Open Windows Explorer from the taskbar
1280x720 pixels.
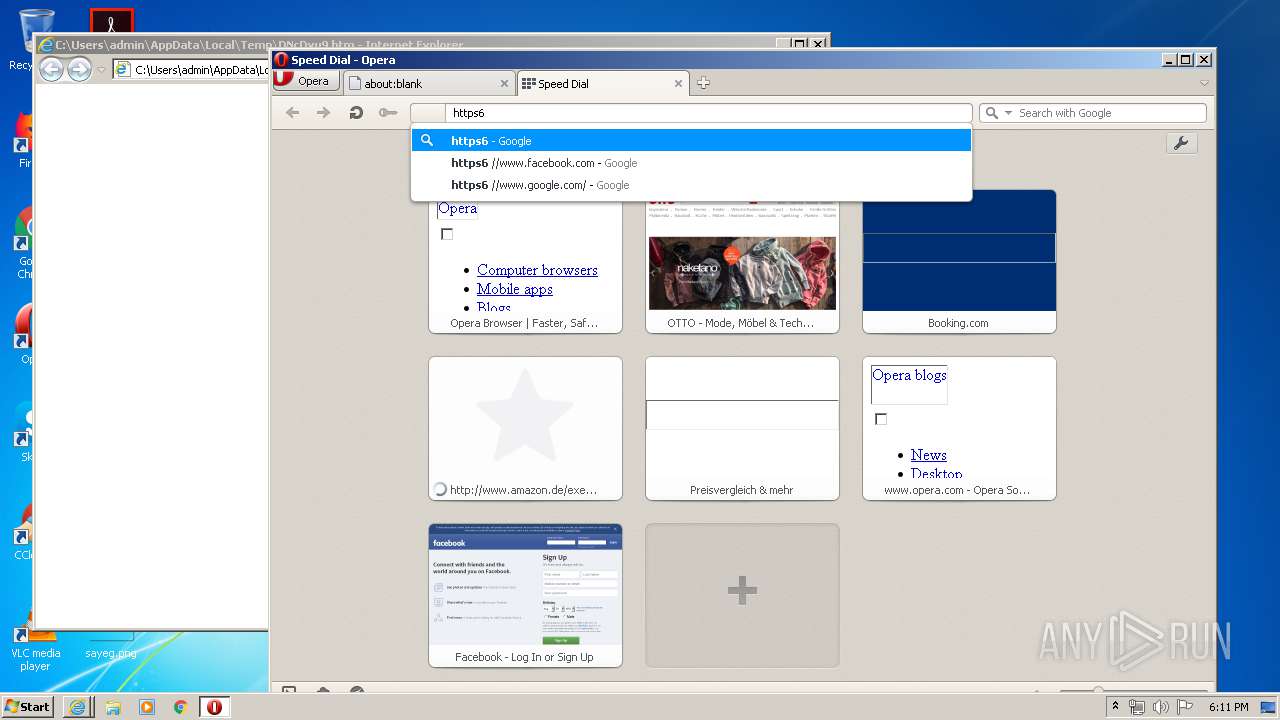113,707
